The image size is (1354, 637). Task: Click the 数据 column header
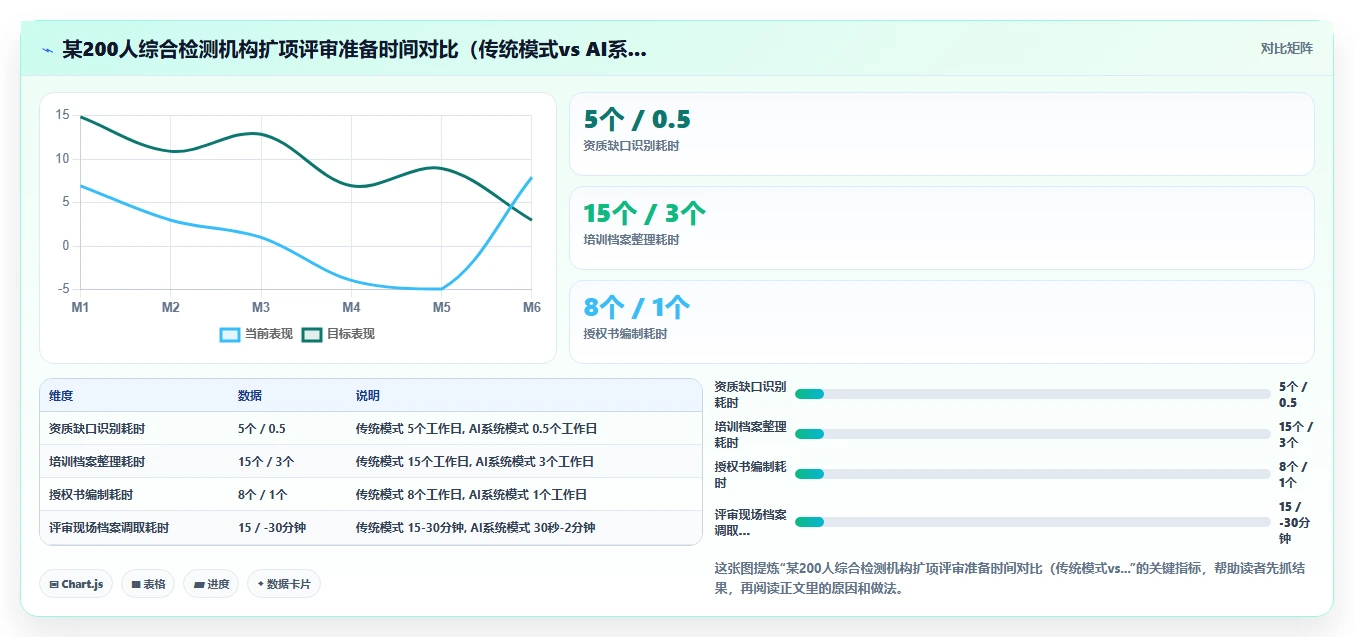tap(250, 396)
